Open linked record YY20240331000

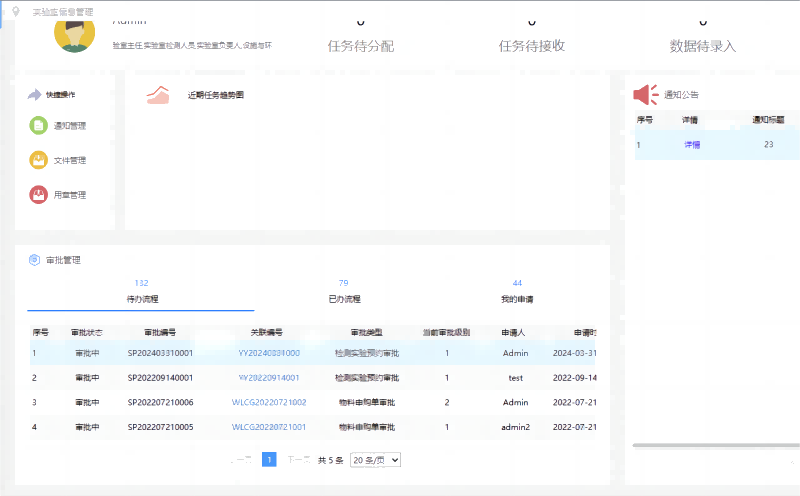269,353
